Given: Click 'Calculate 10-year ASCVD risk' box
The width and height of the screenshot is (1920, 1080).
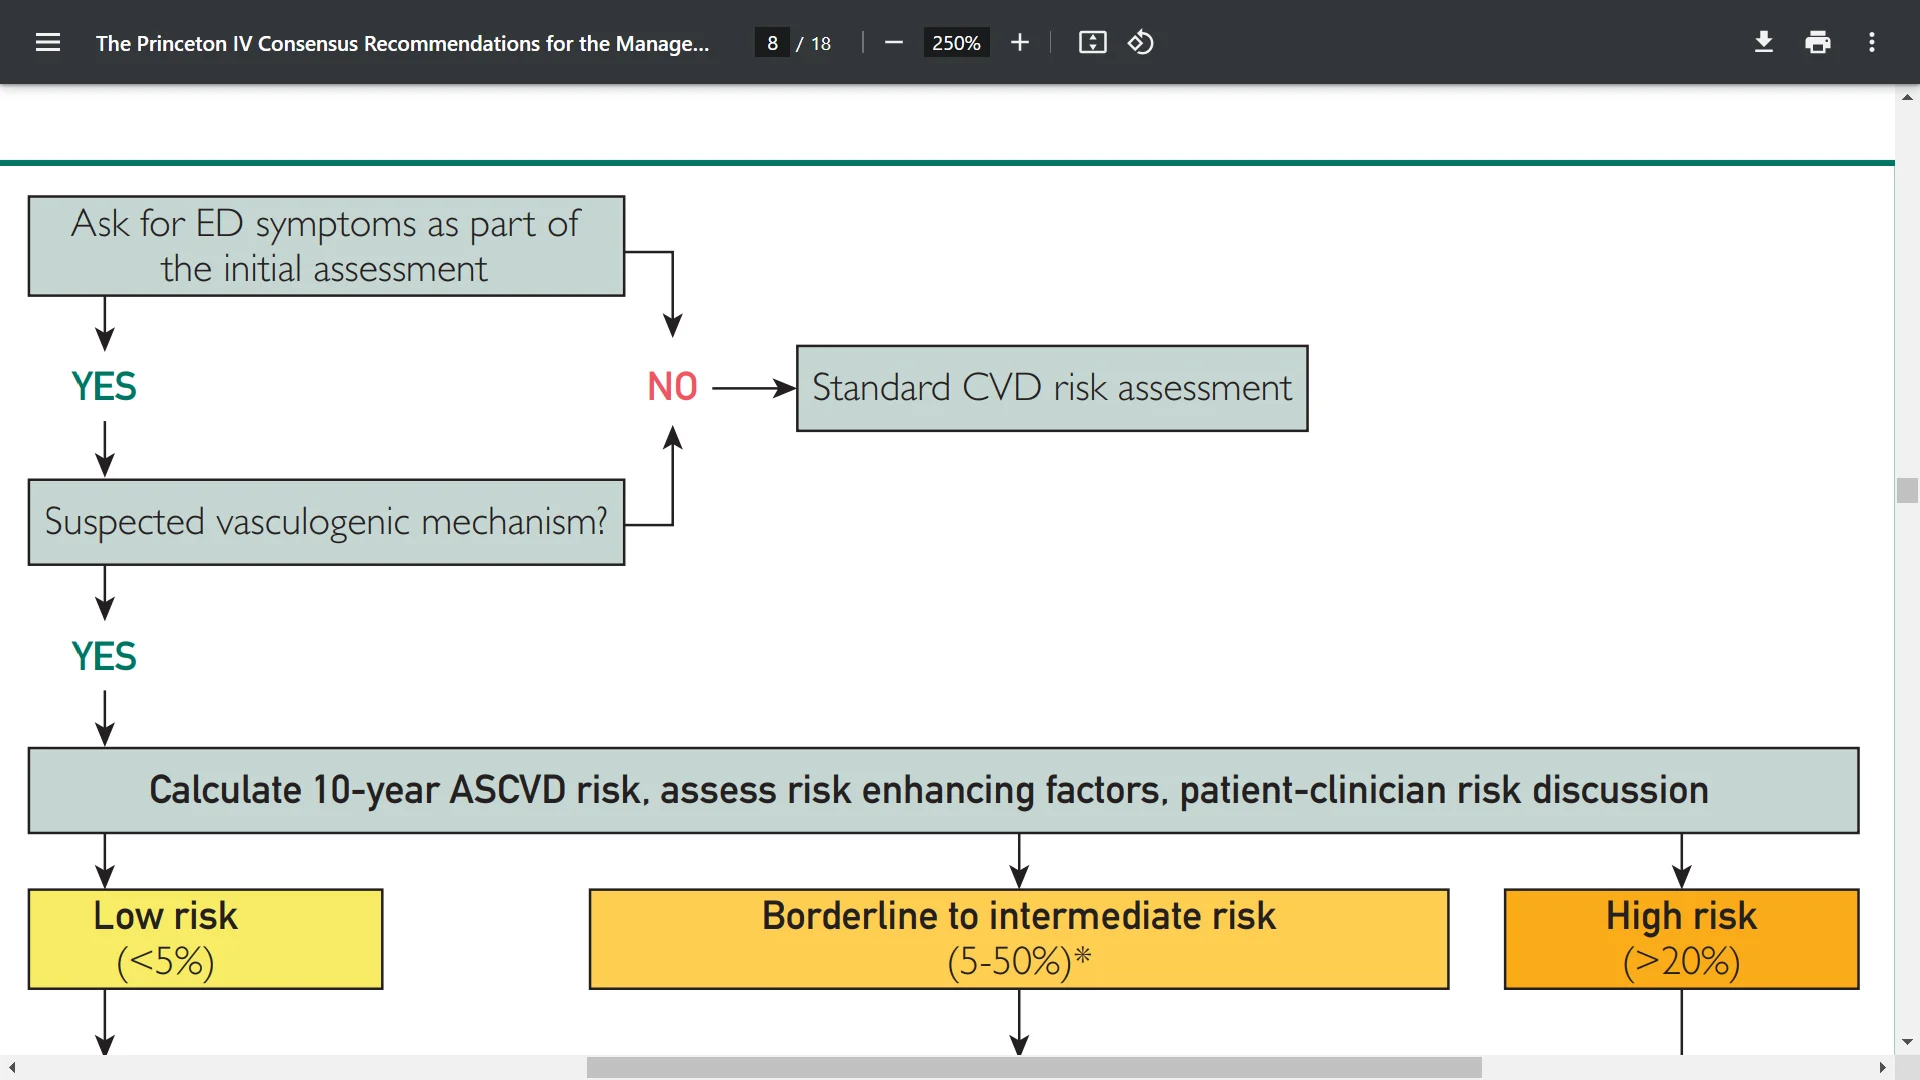Looking at the screenshot, I should point(943,790).
